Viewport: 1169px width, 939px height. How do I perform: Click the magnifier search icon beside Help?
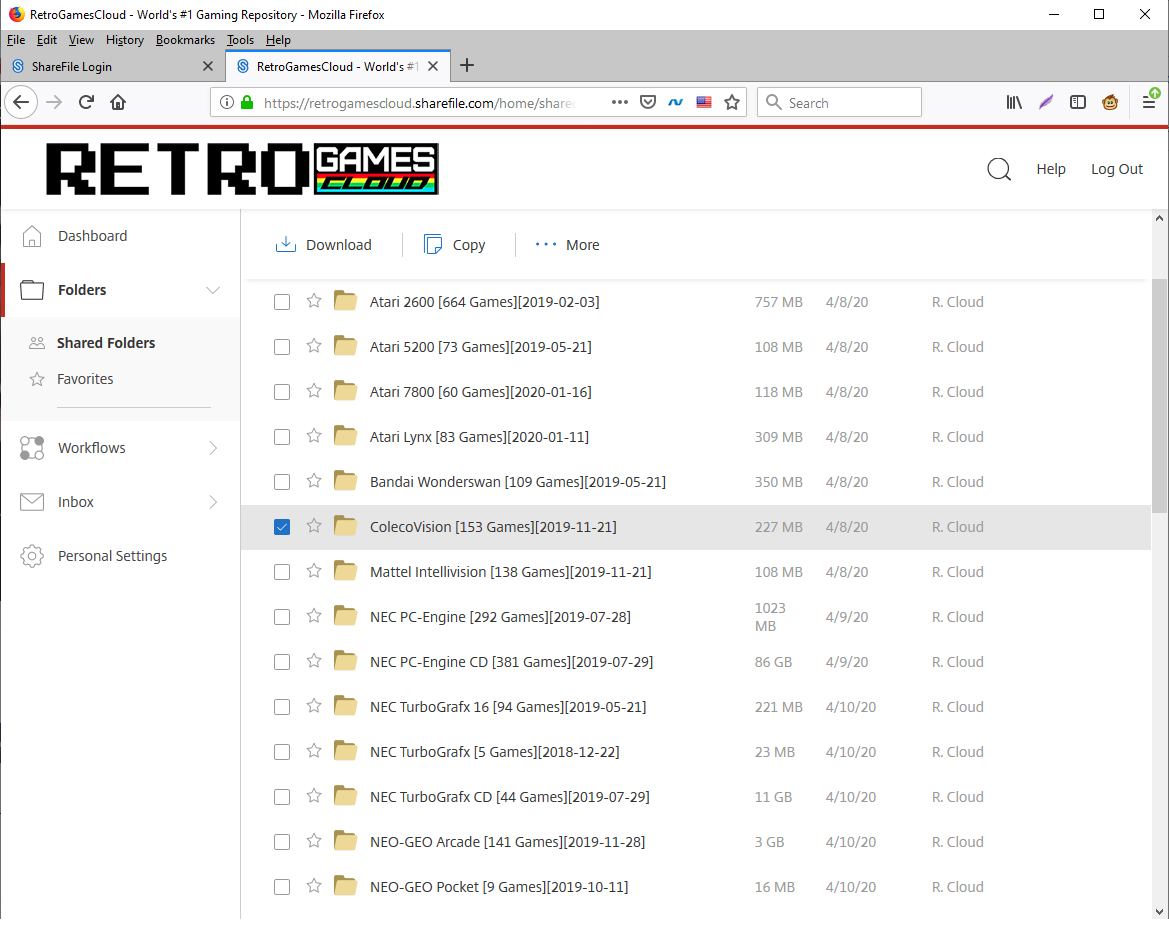click(x=999, y=169)
